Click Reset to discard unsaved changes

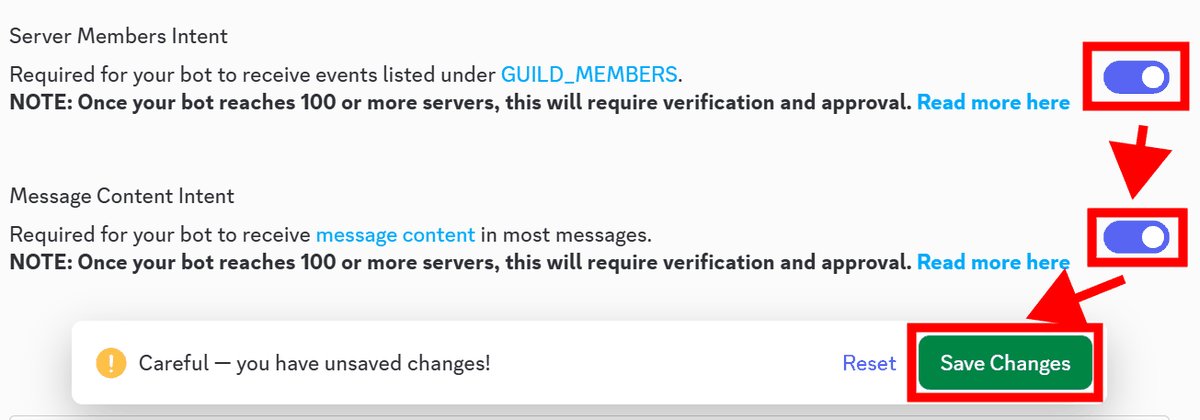(x=869, y=363)
